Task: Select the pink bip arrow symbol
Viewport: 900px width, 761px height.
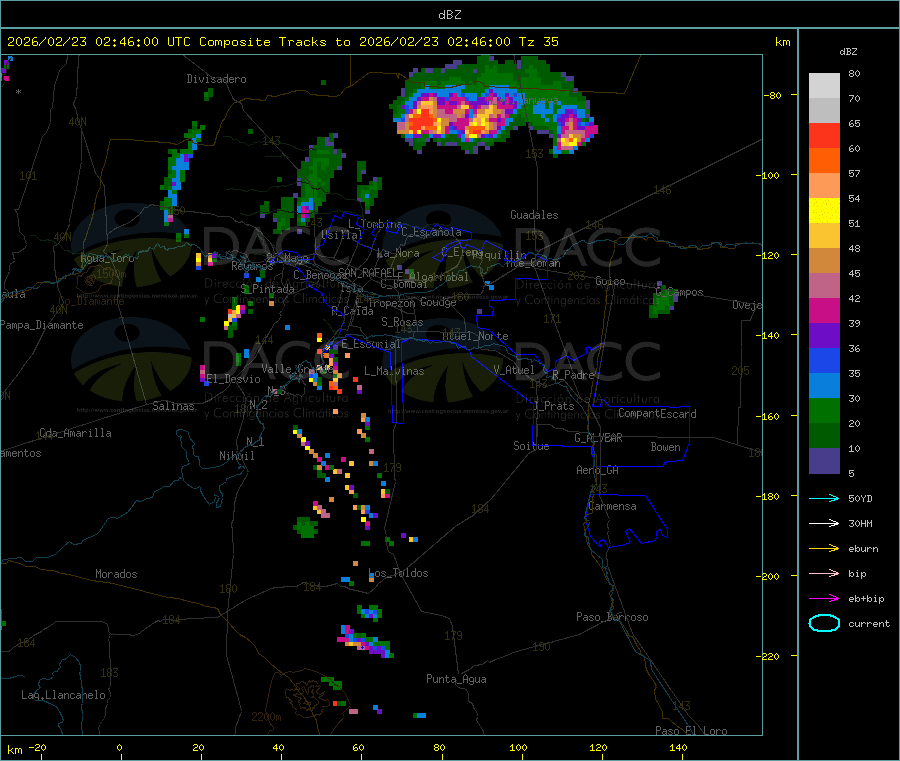Action: [x=824, y=573]
